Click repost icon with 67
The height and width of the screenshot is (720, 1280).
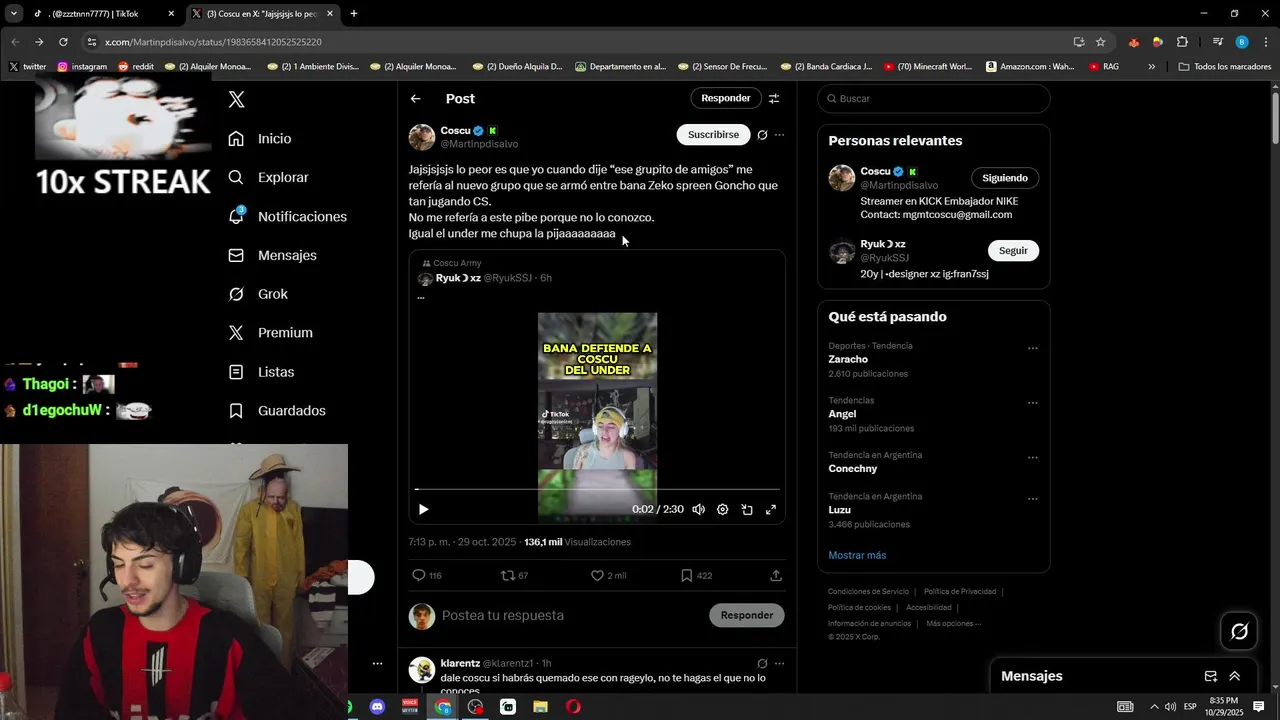[508, 576]
